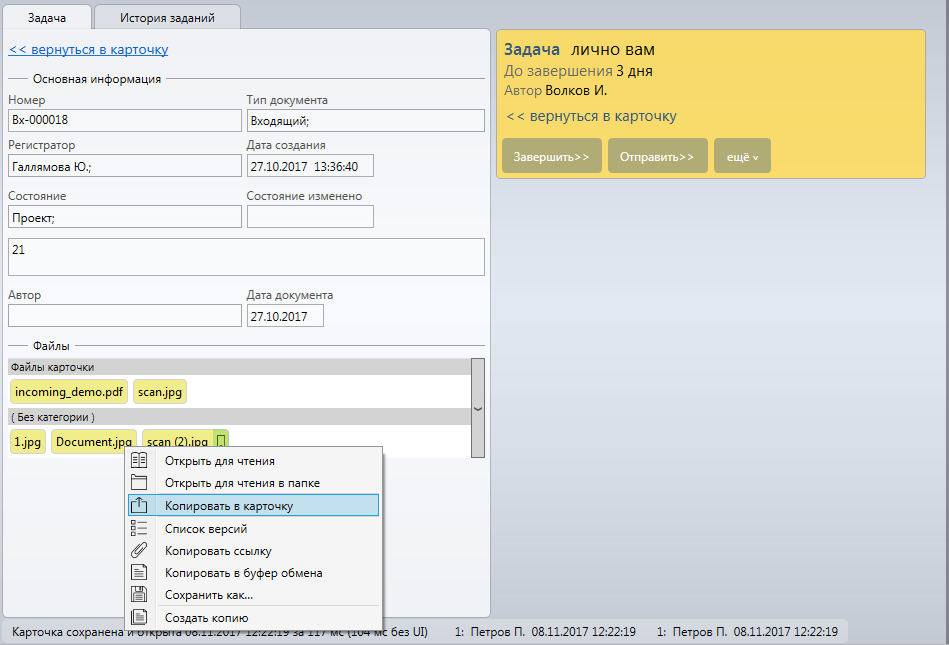Follow the вернуться в карточку link in yellow panel
The image size is (949, 645).
[591, 116]
